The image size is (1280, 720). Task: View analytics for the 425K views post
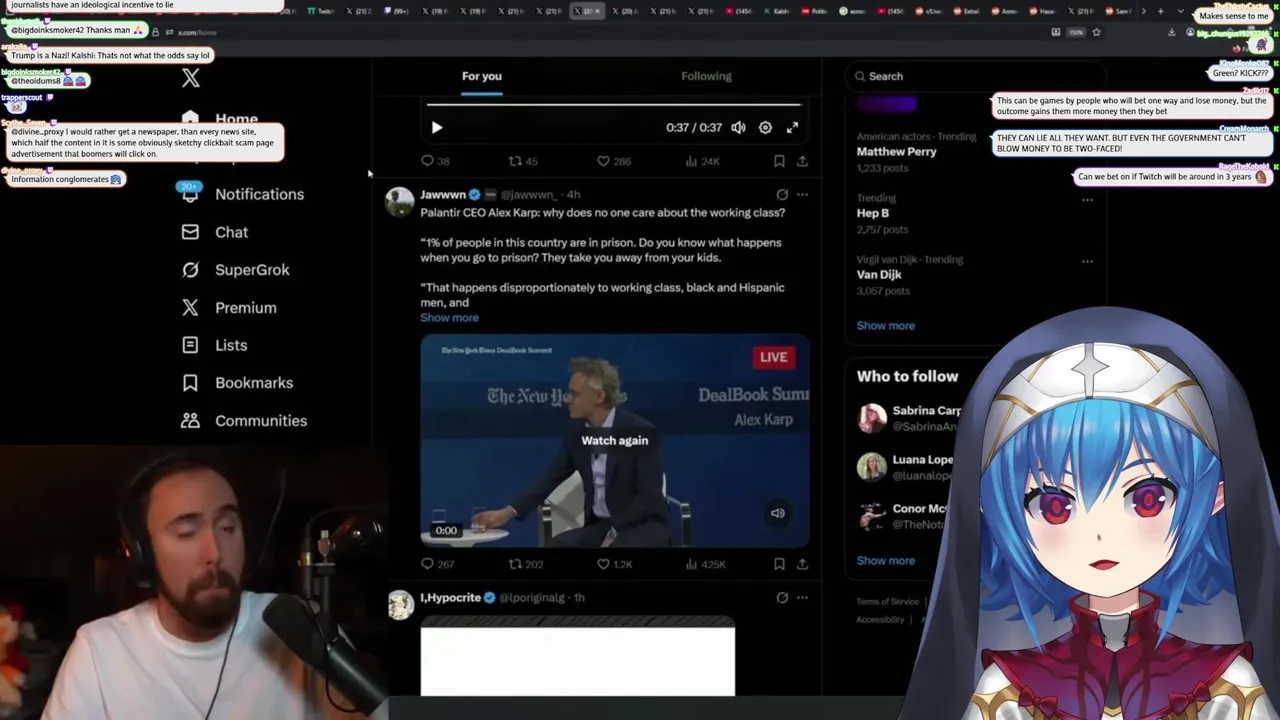click(706, 564)
